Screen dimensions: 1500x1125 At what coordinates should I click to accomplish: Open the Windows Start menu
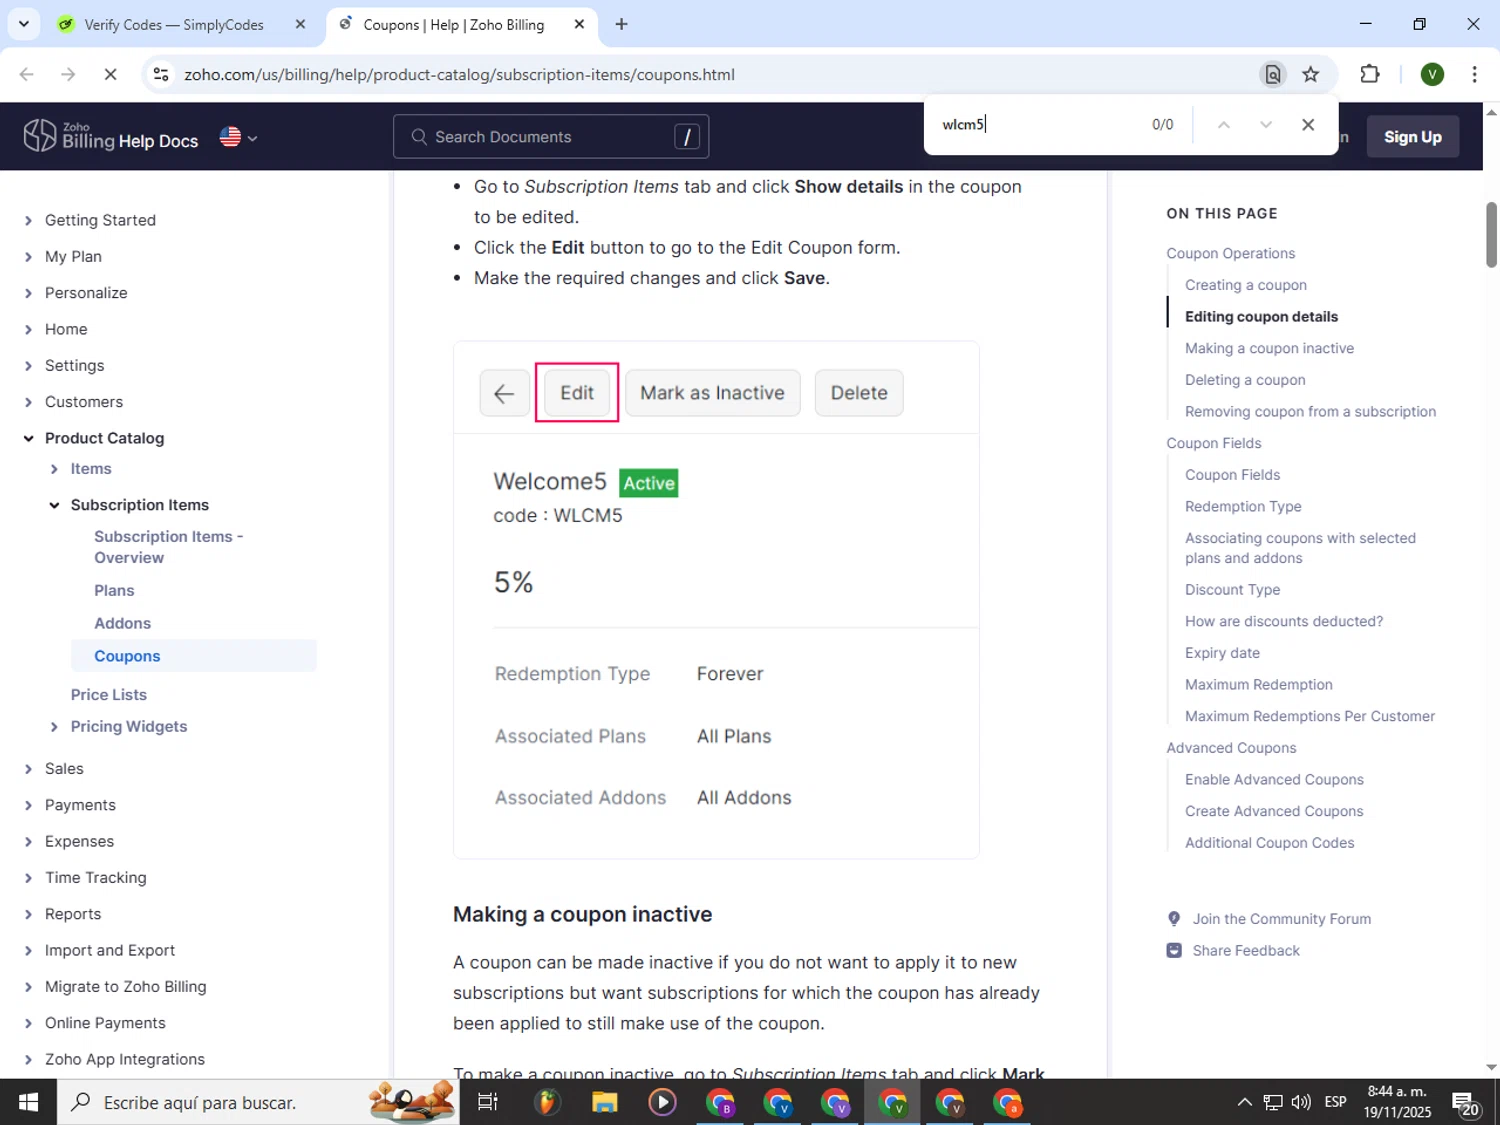point(27,1102)
